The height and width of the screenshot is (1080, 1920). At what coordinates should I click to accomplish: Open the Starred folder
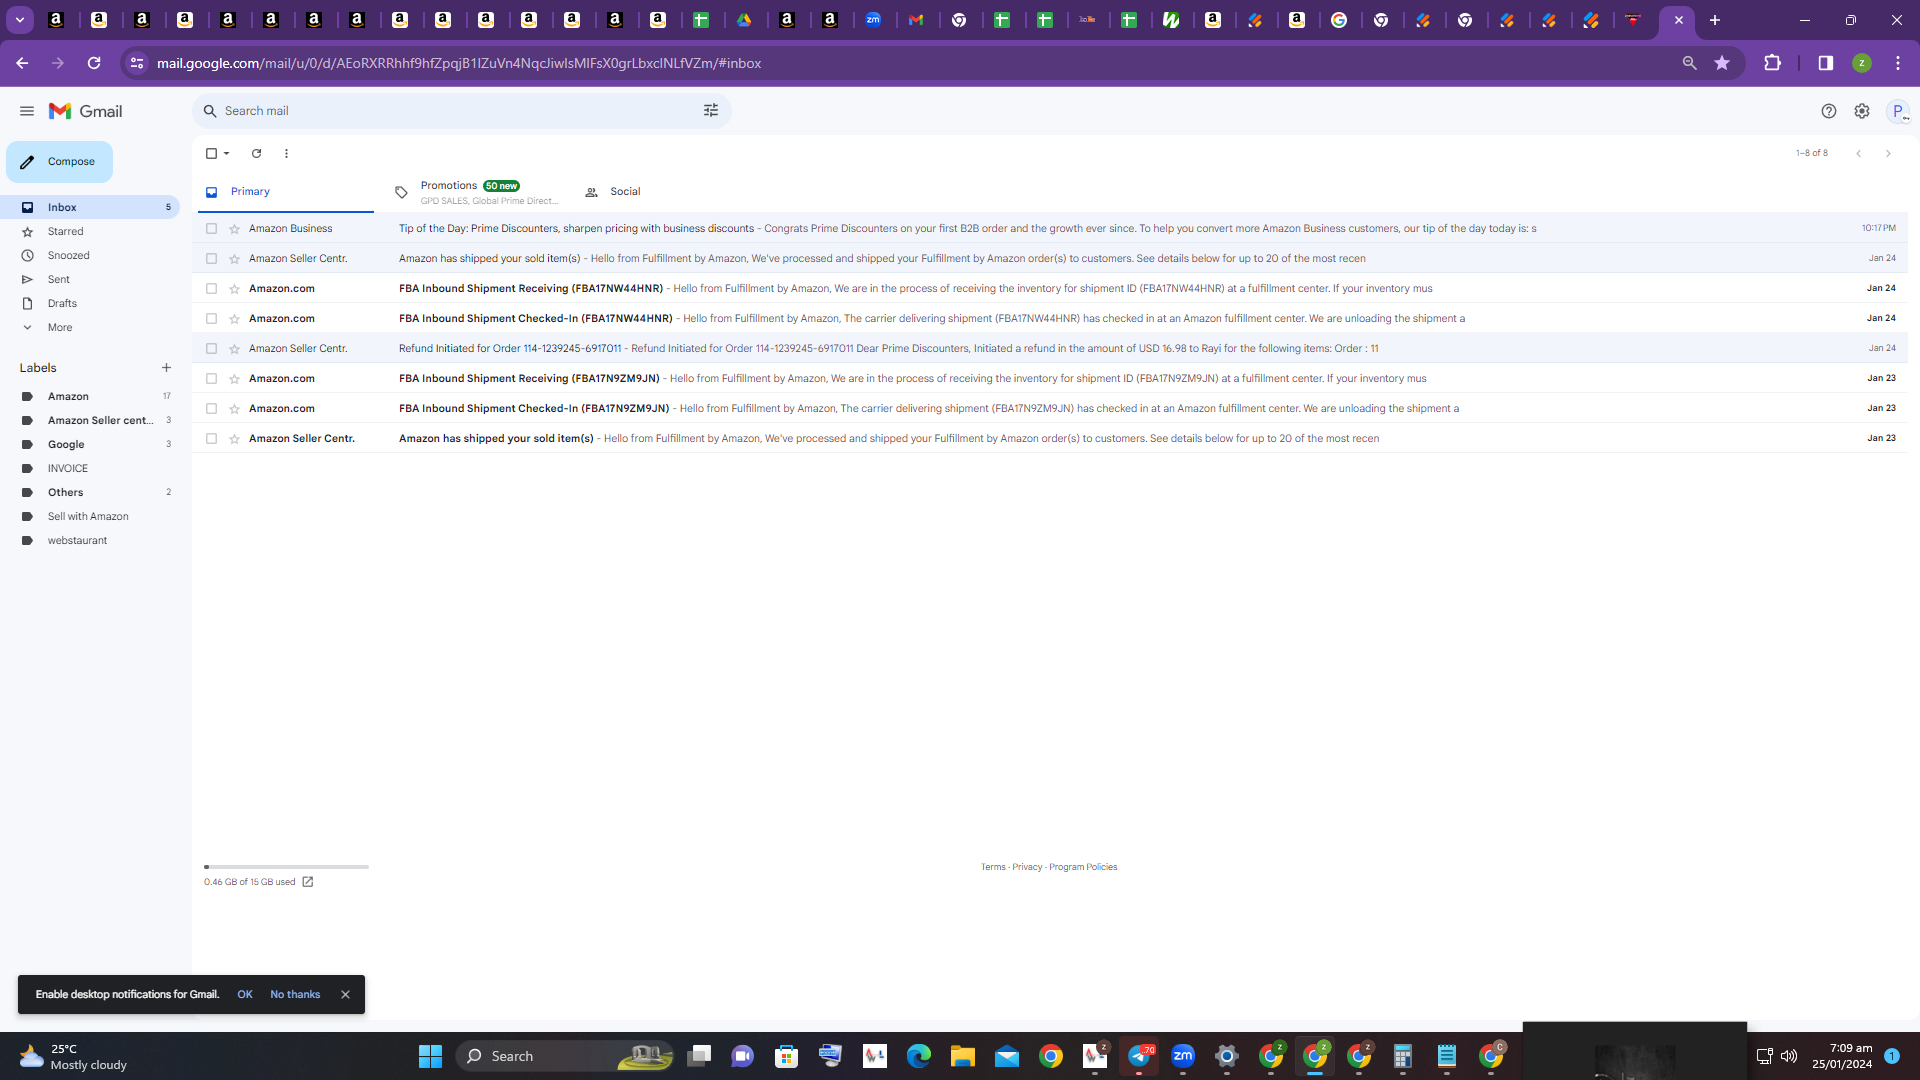coord(65,231)
